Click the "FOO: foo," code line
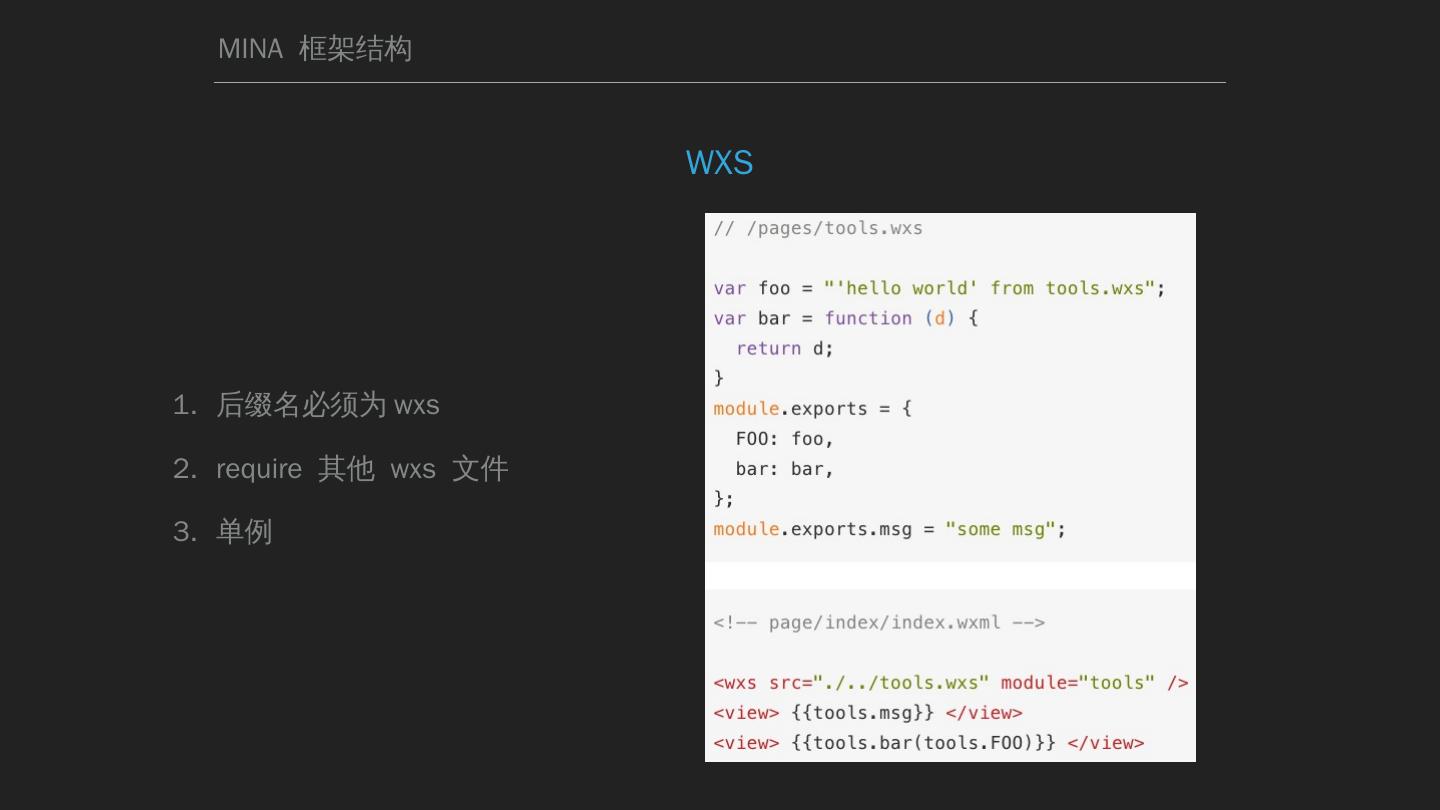This screenshot has width=1440, height=810. tap(784, 438)
